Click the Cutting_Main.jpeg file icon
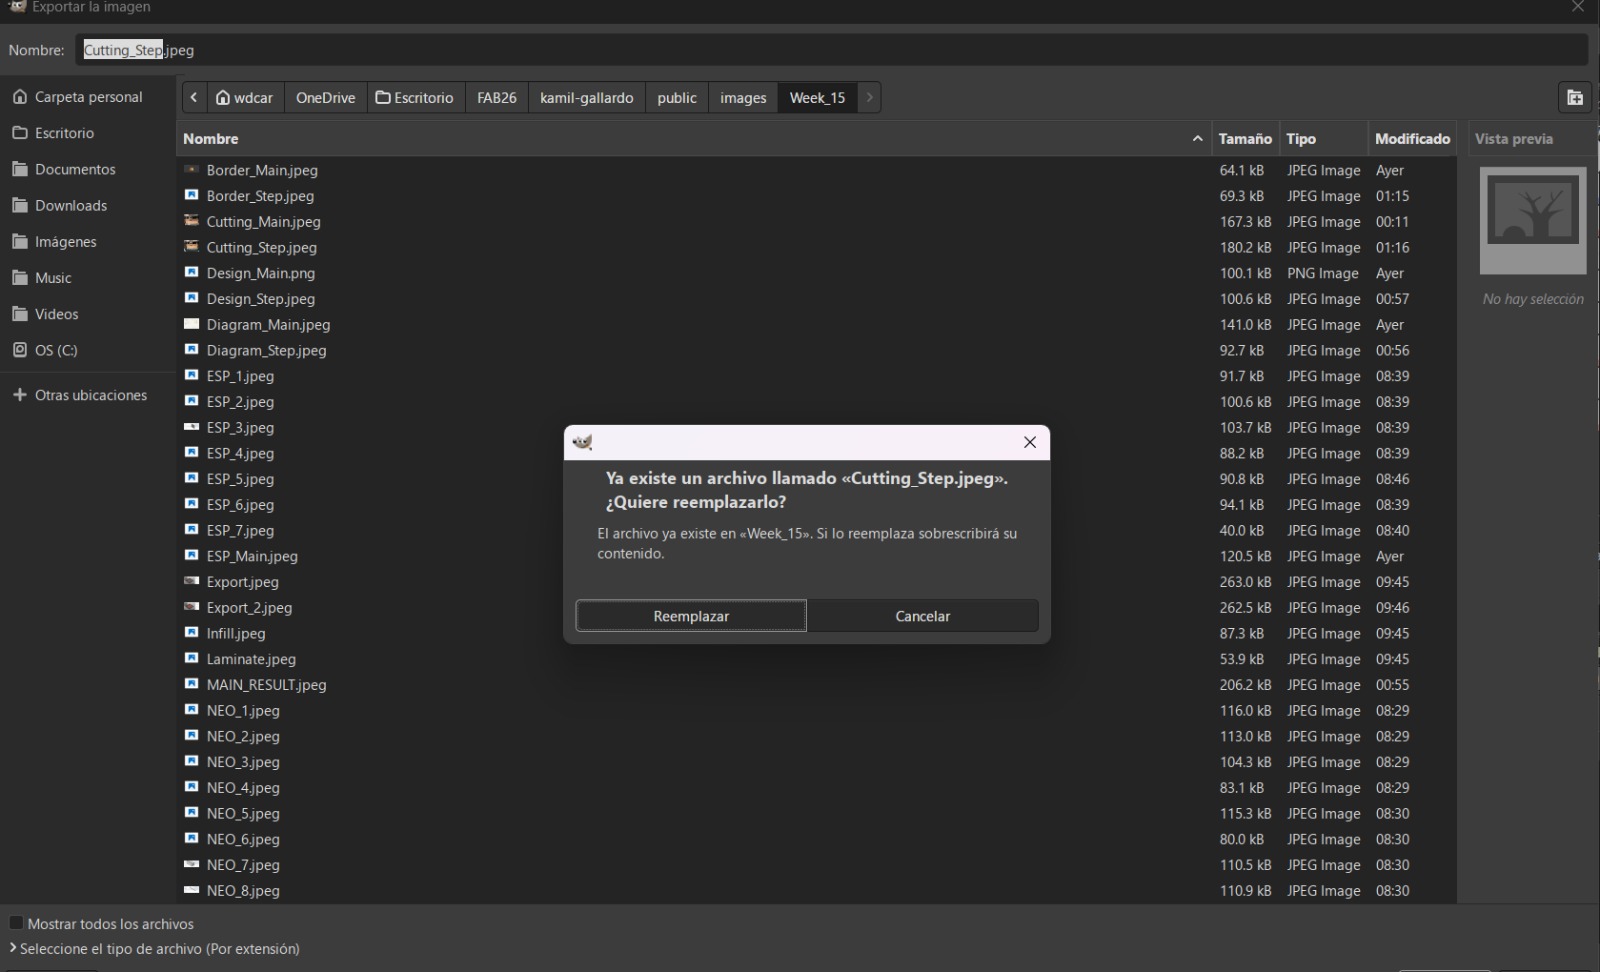Viewport: 1600px width, 972px height. point(192,221)
